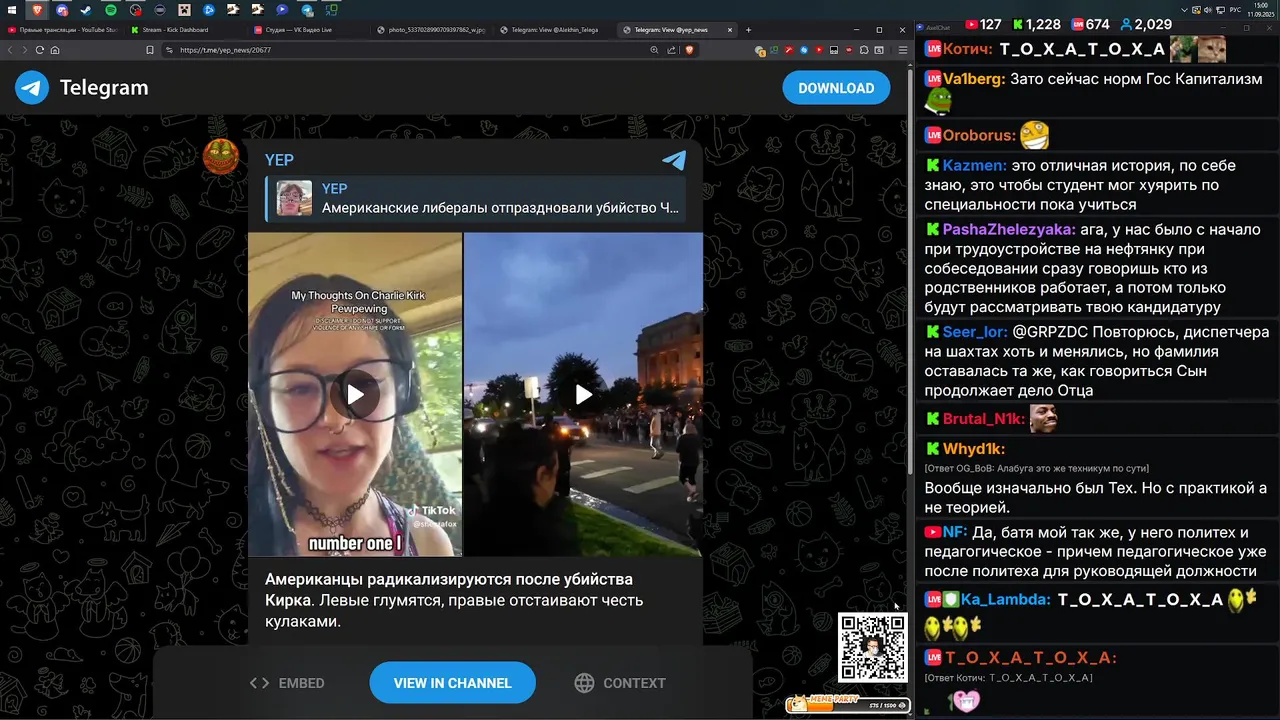Bookmark this page
Screen dimensions: 1280x720
pyautogui.click(x=150, y=50)
